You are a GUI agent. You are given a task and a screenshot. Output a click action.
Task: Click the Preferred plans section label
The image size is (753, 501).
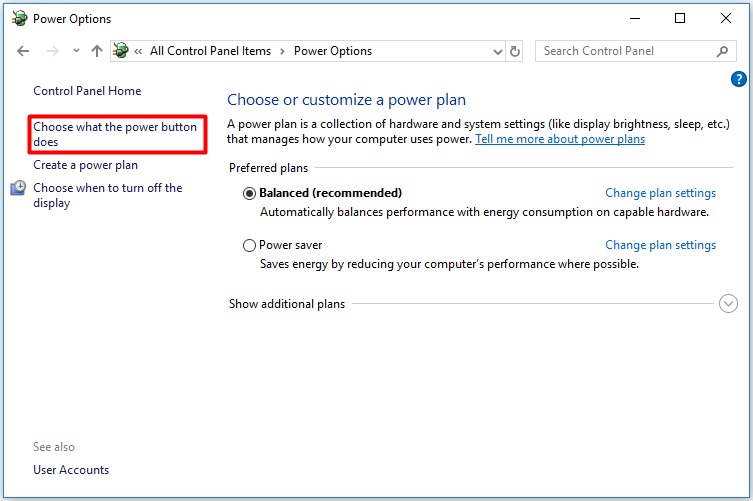[268, 168]
